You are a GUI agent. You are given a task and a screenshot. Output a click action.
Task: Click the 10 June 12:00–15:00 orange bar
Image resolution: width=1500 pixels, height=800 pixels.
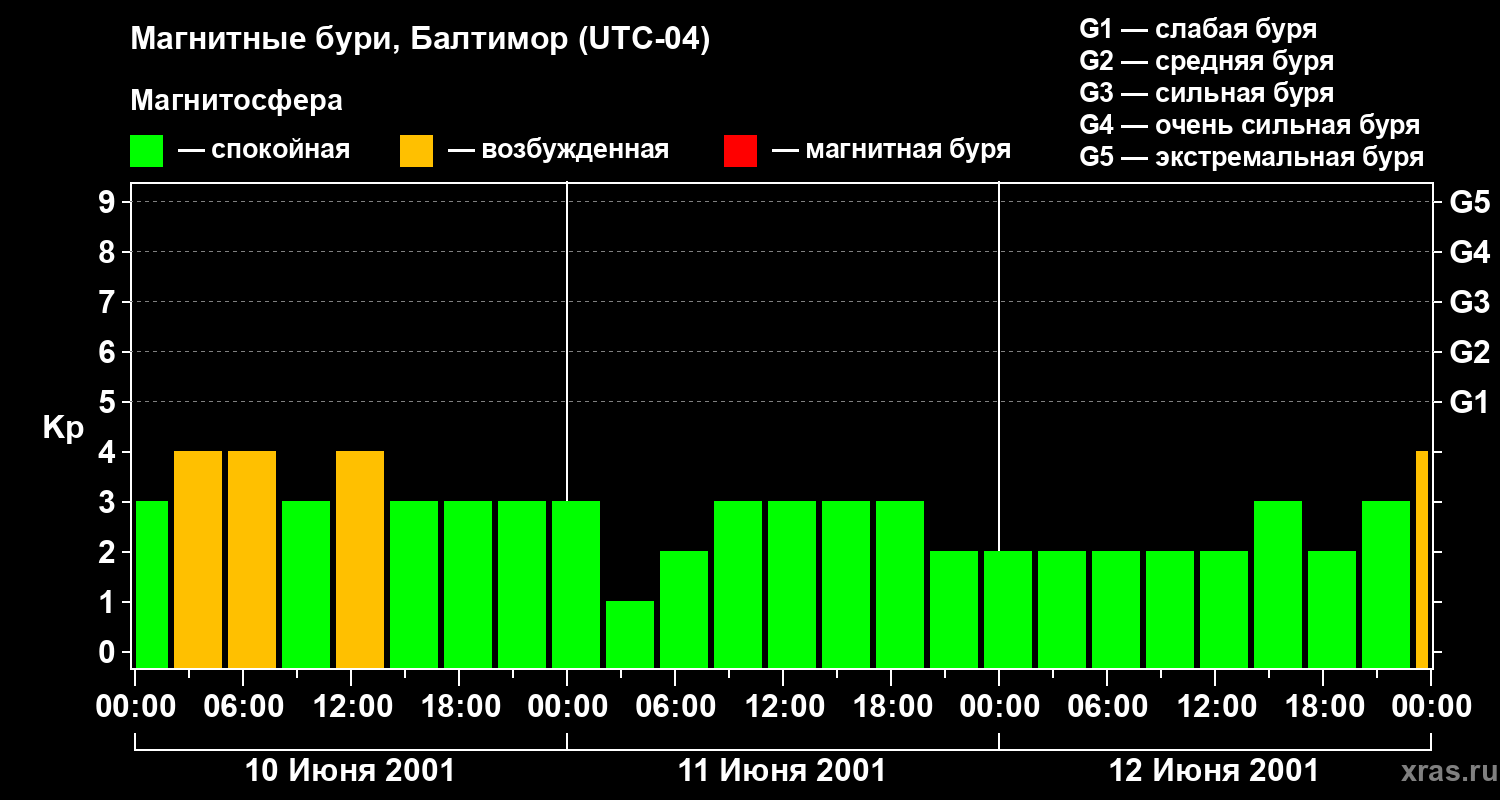[360, 560]
